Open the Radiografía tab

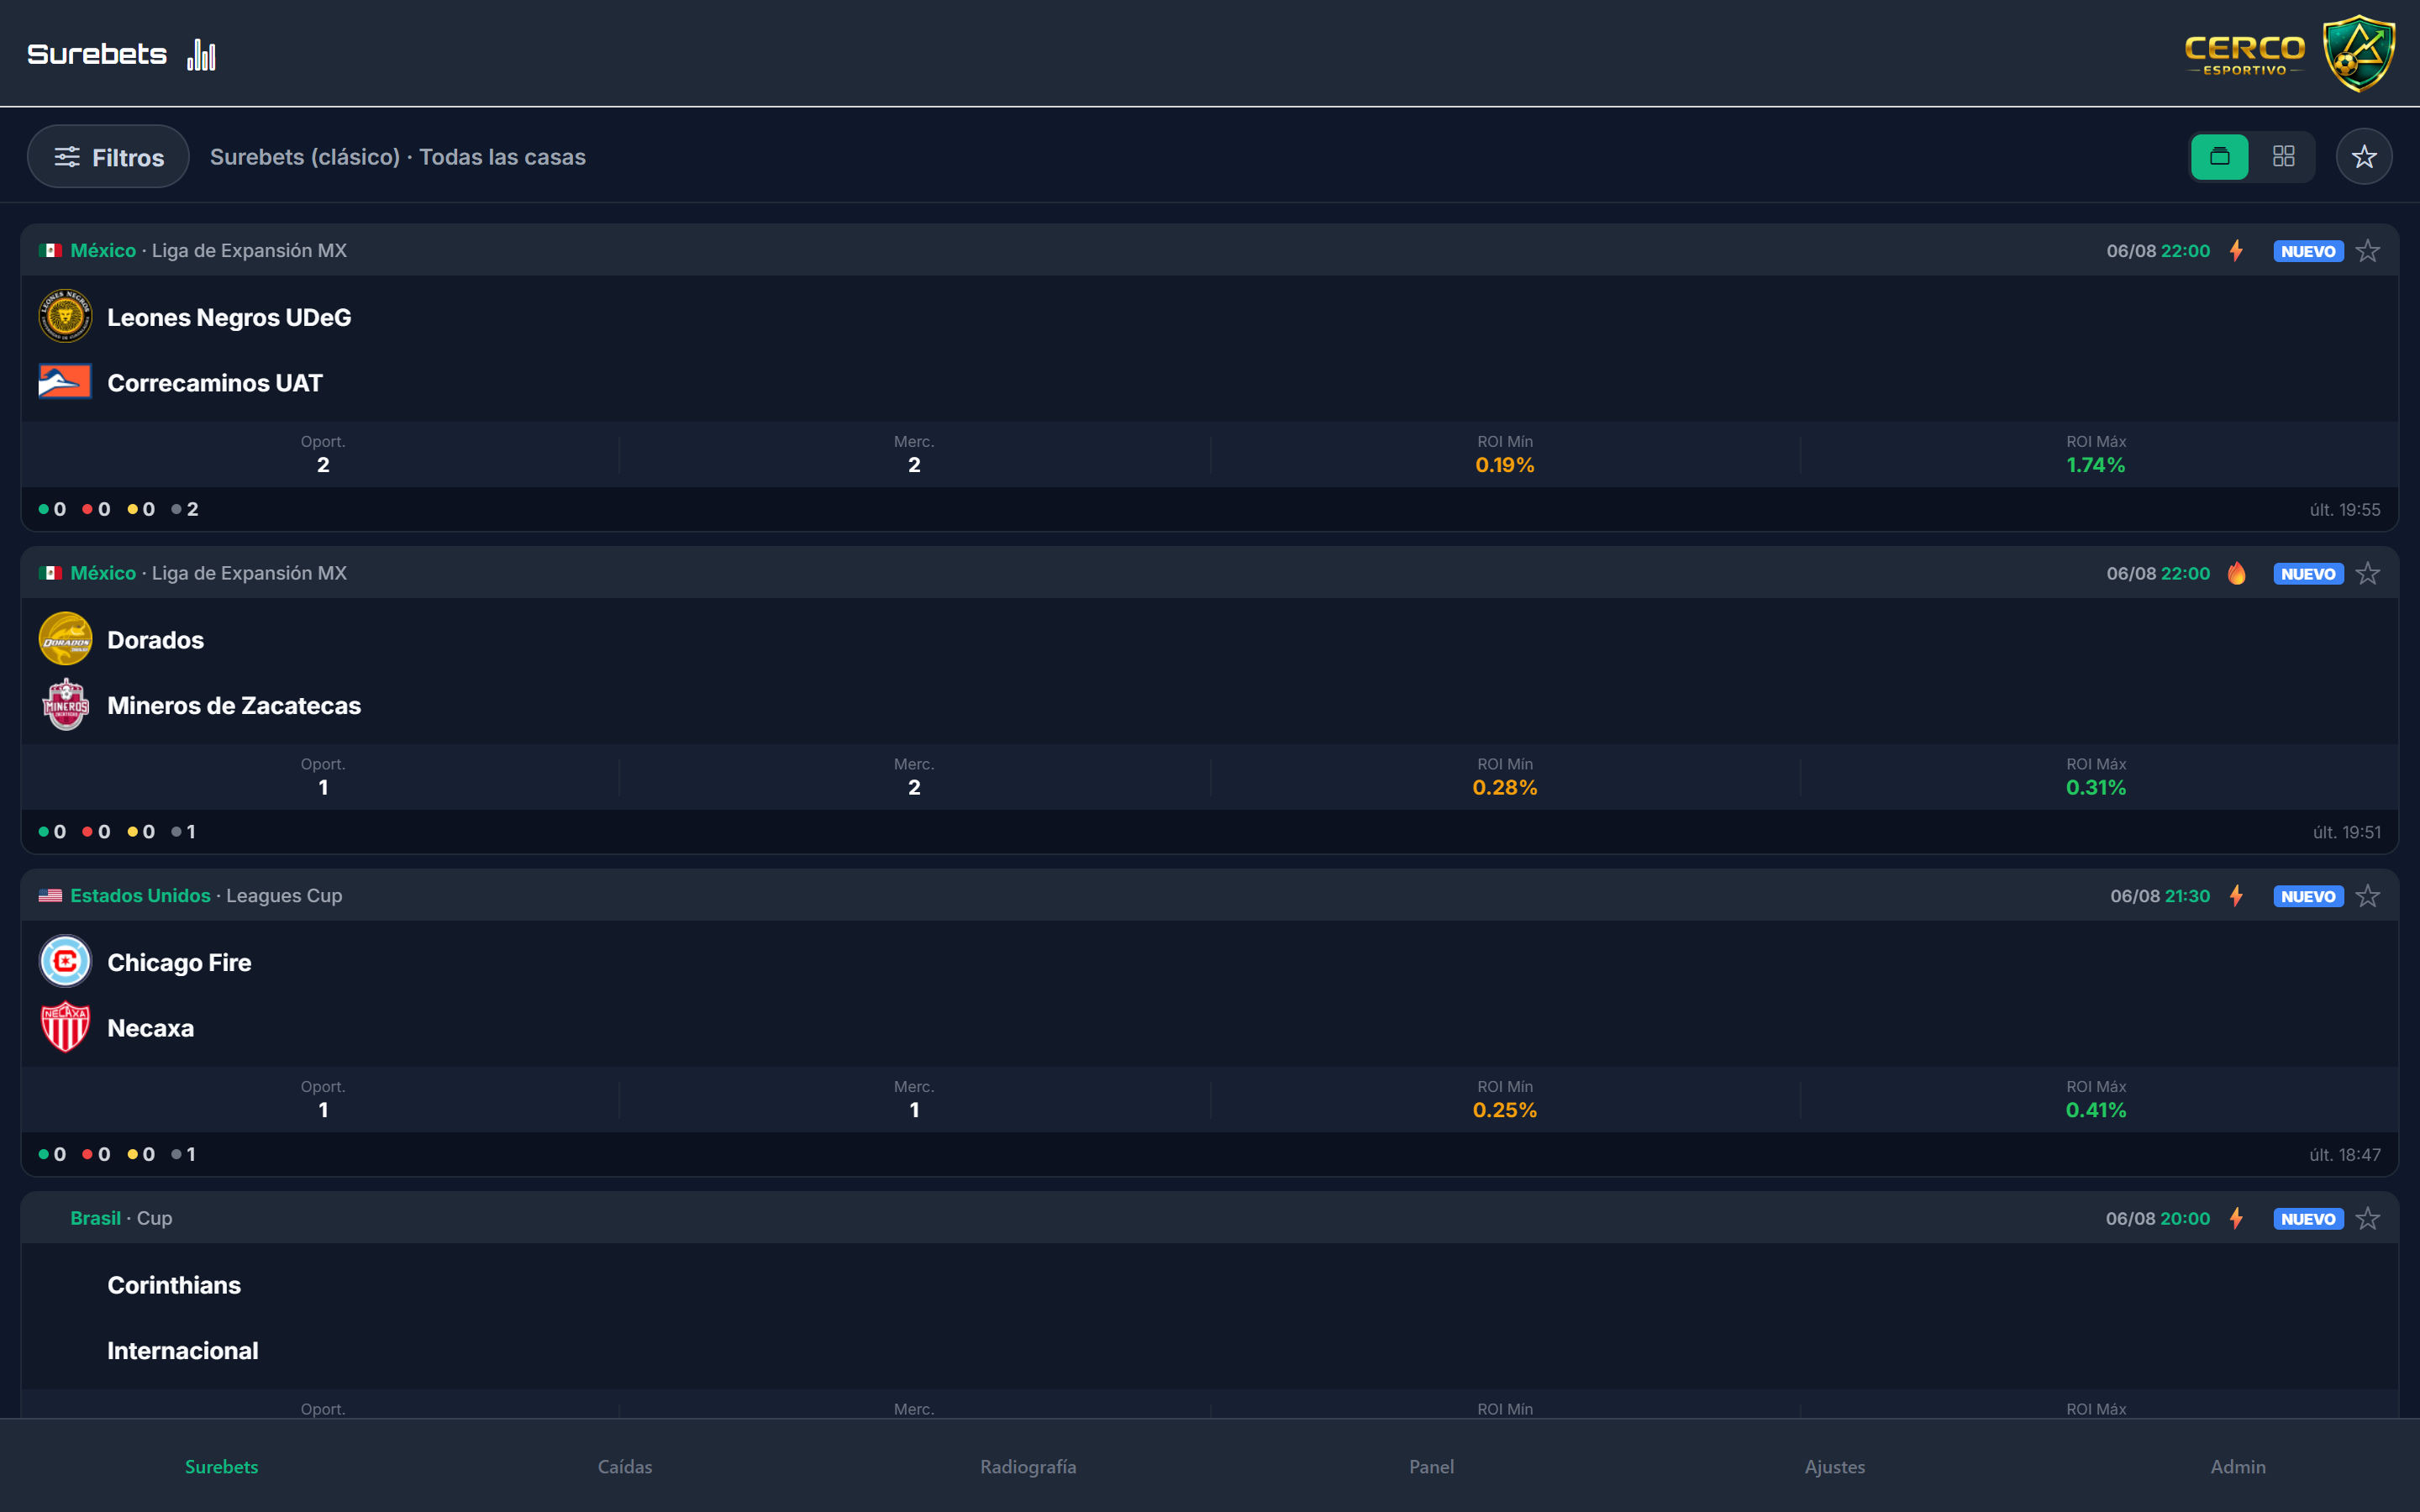tap(1028, 1467)
